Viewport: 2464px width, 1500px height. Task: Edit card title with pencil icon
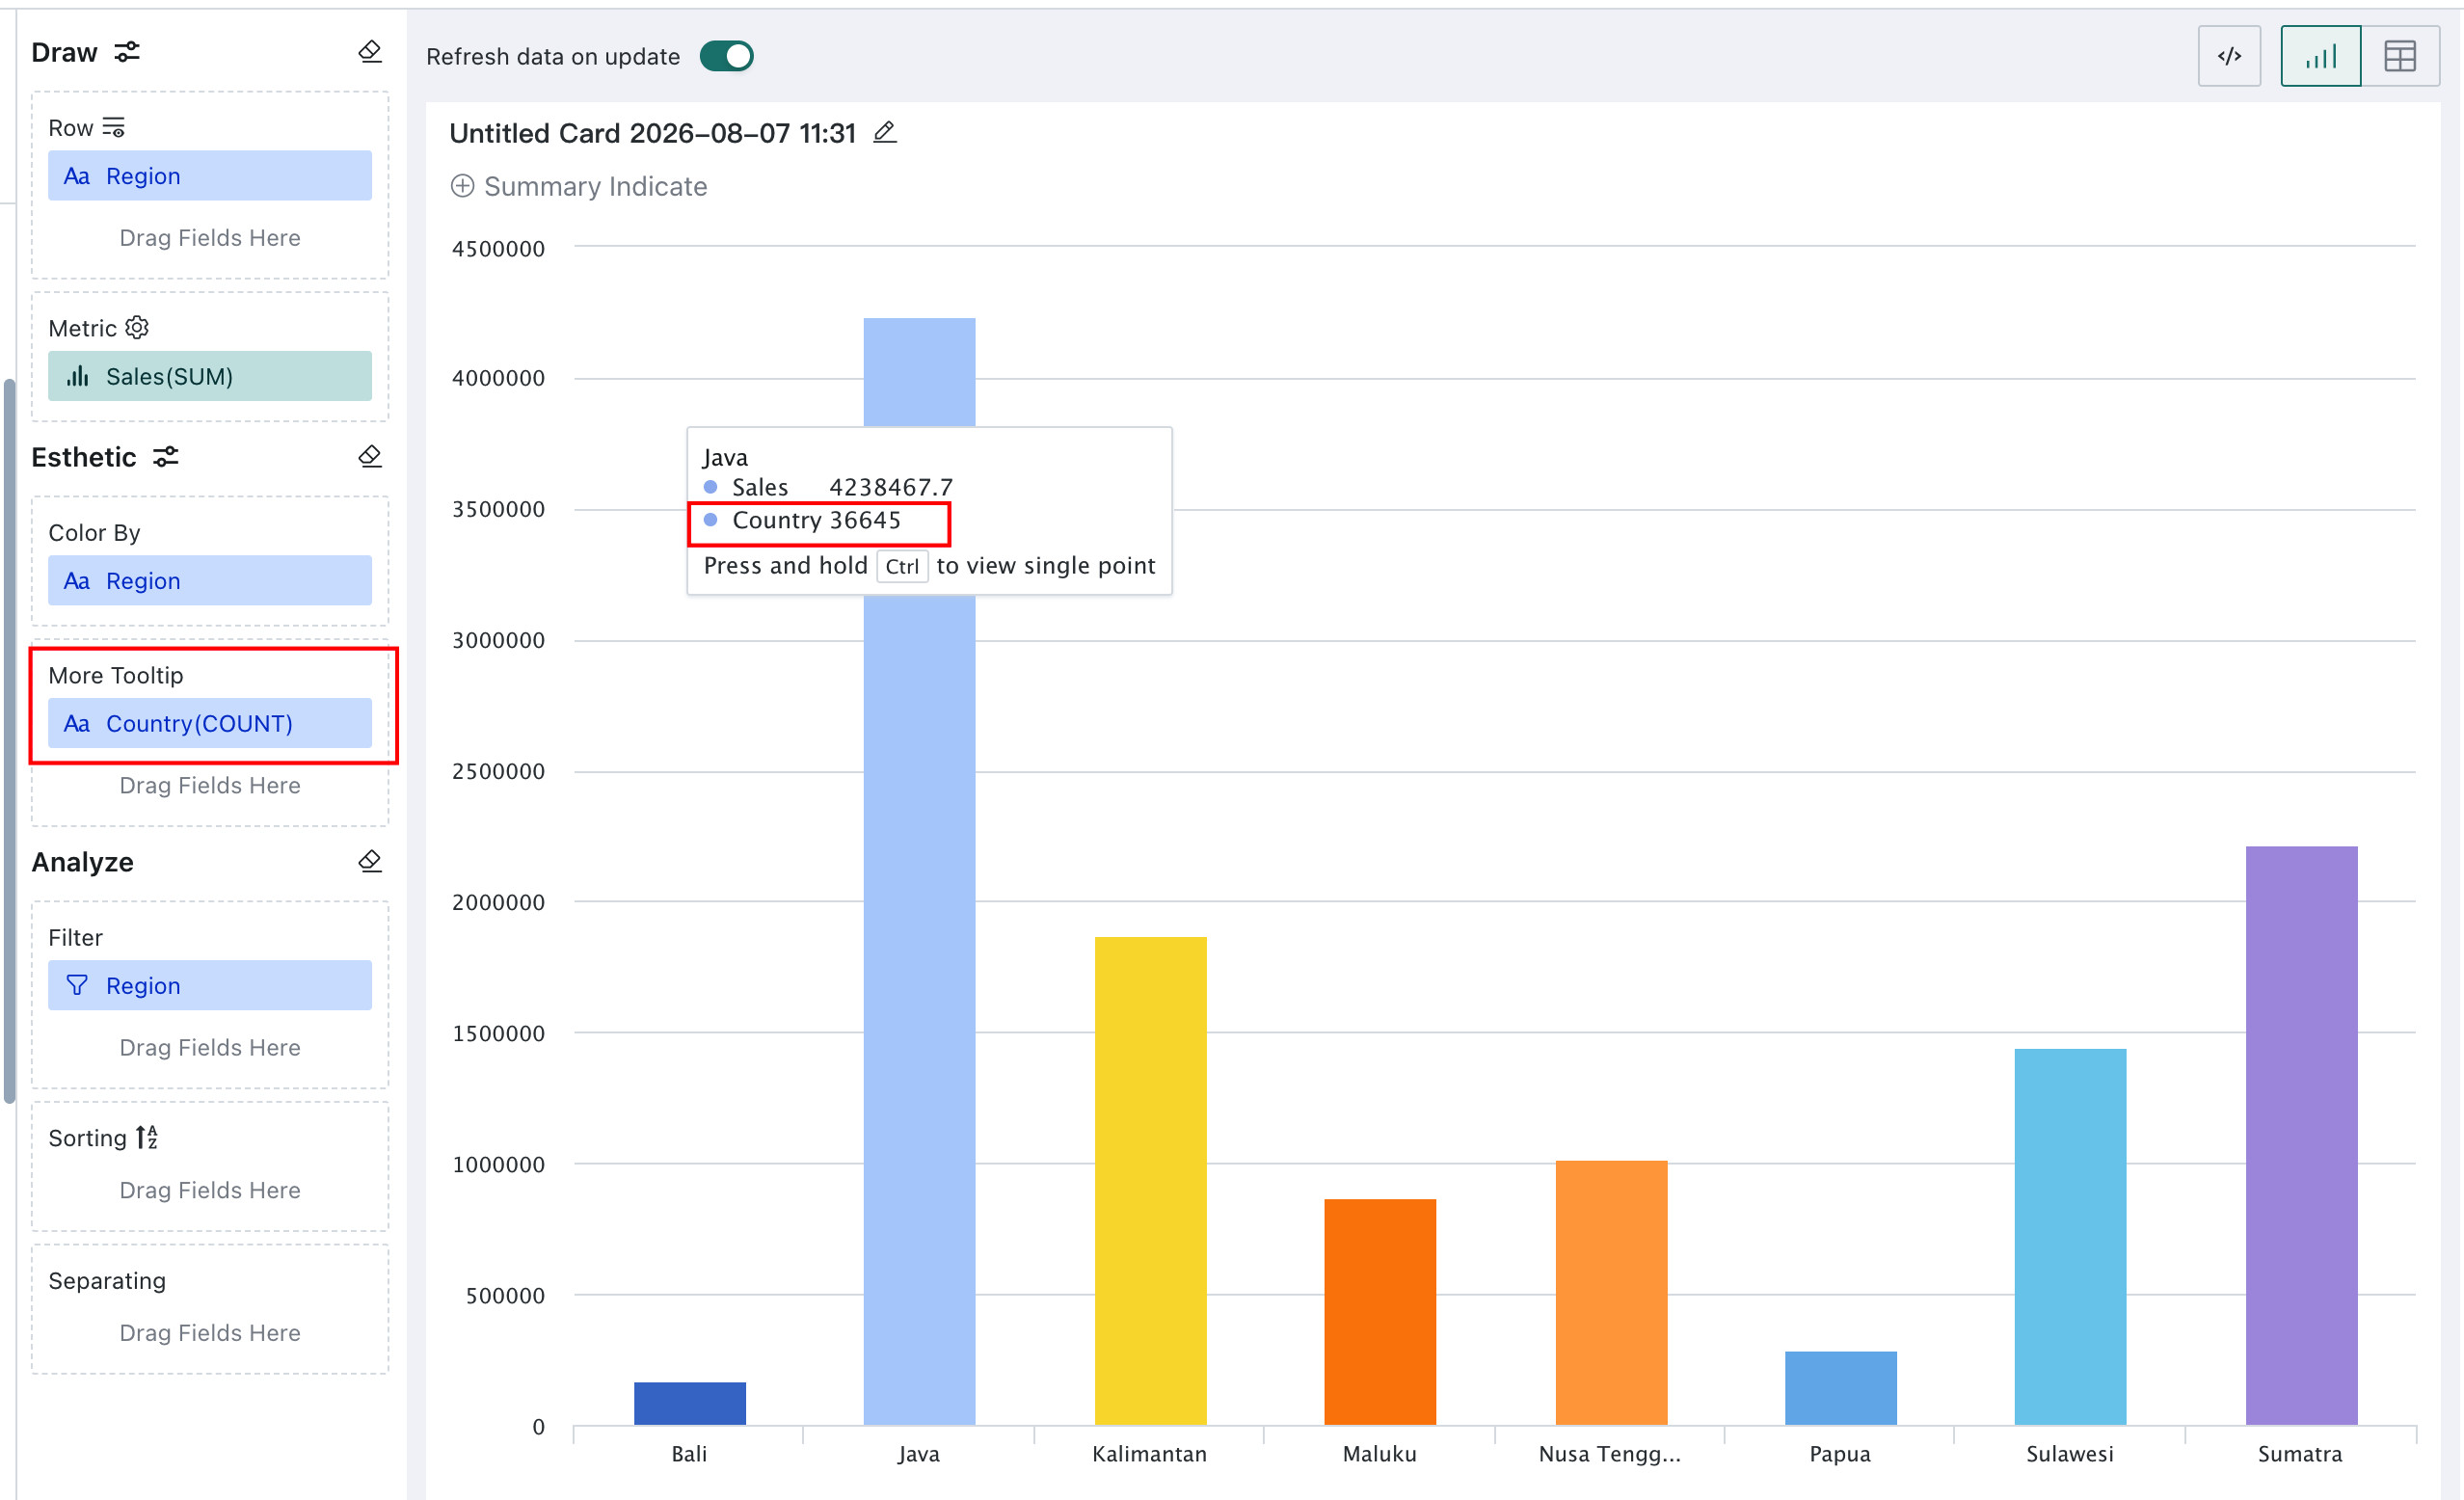coord(885,132)
